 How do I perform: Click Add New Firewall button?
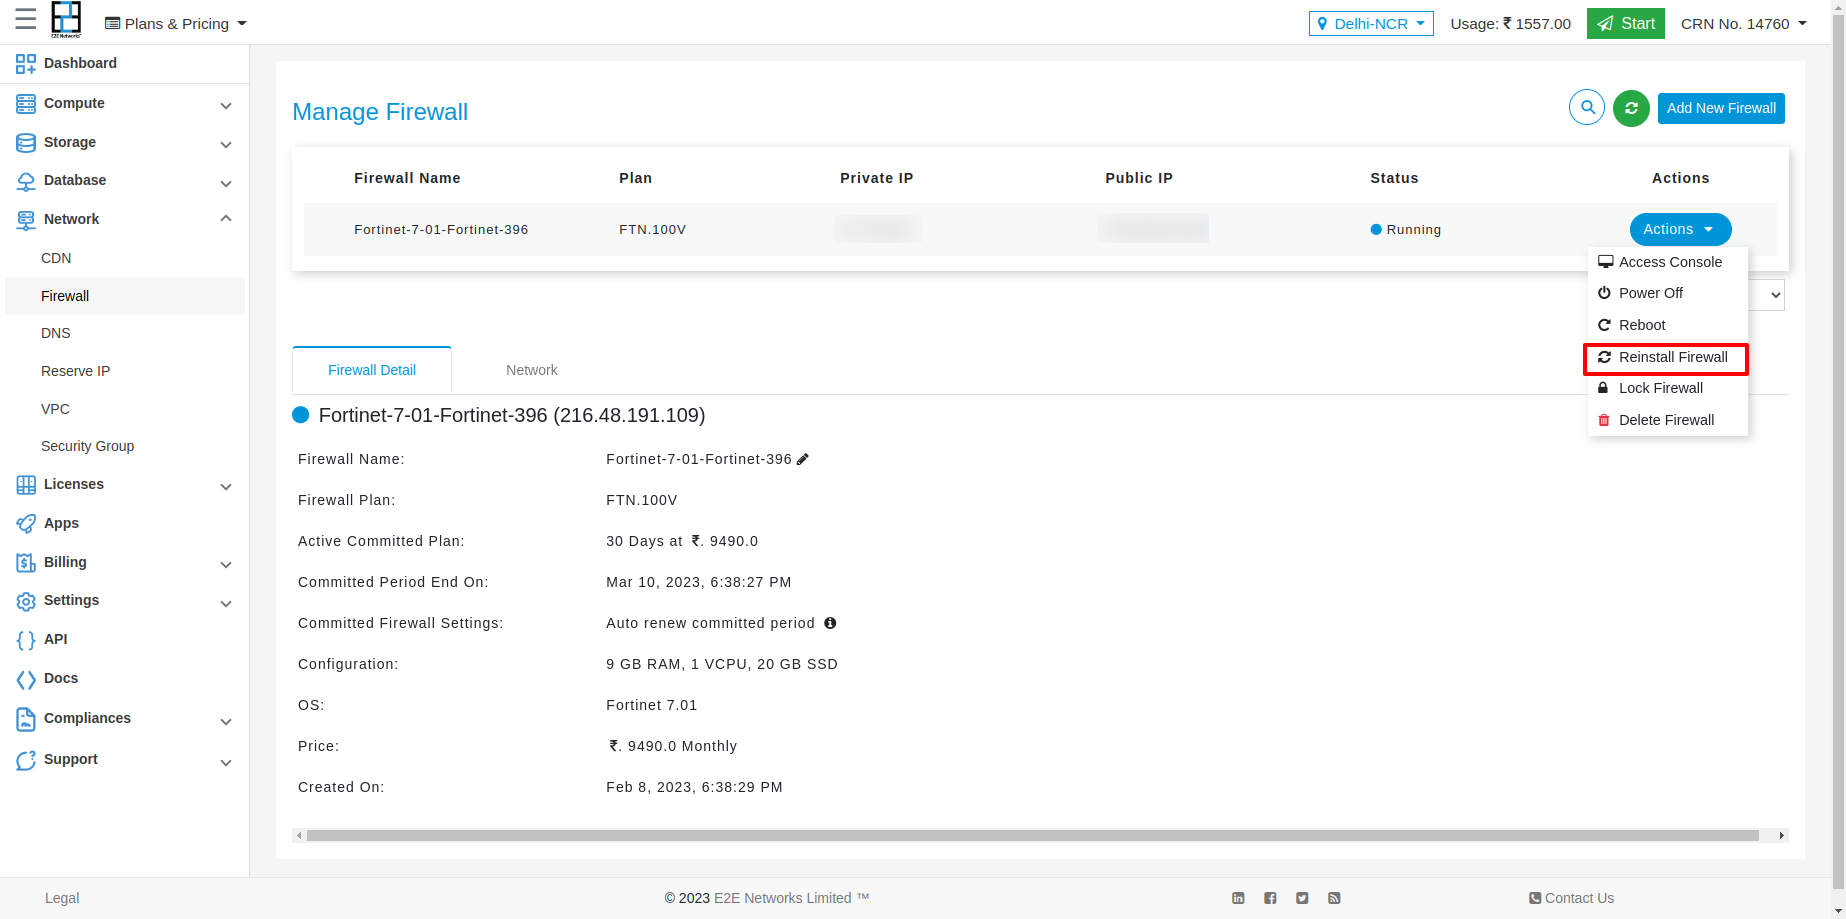coord(1721,108)
